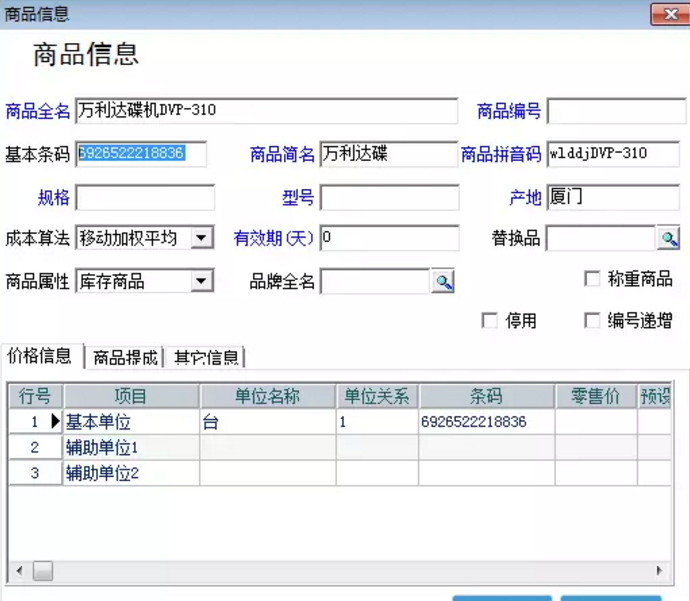The image size is (690, 601).
Task: Open the 商品属性 dropdown arrow
Action: pos(202,281)
